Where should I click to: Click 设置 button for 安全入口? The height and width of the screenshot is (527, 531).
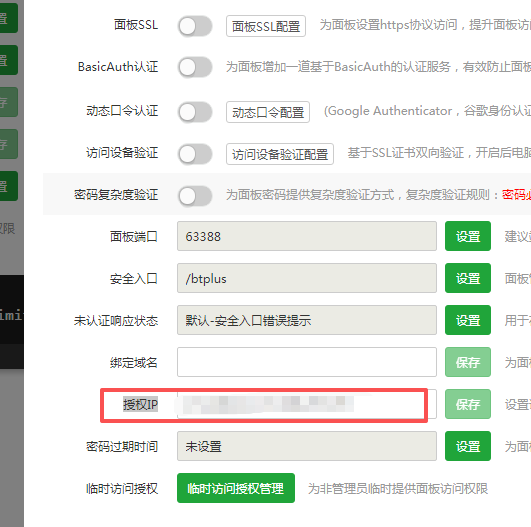click(x=468, y=278)
